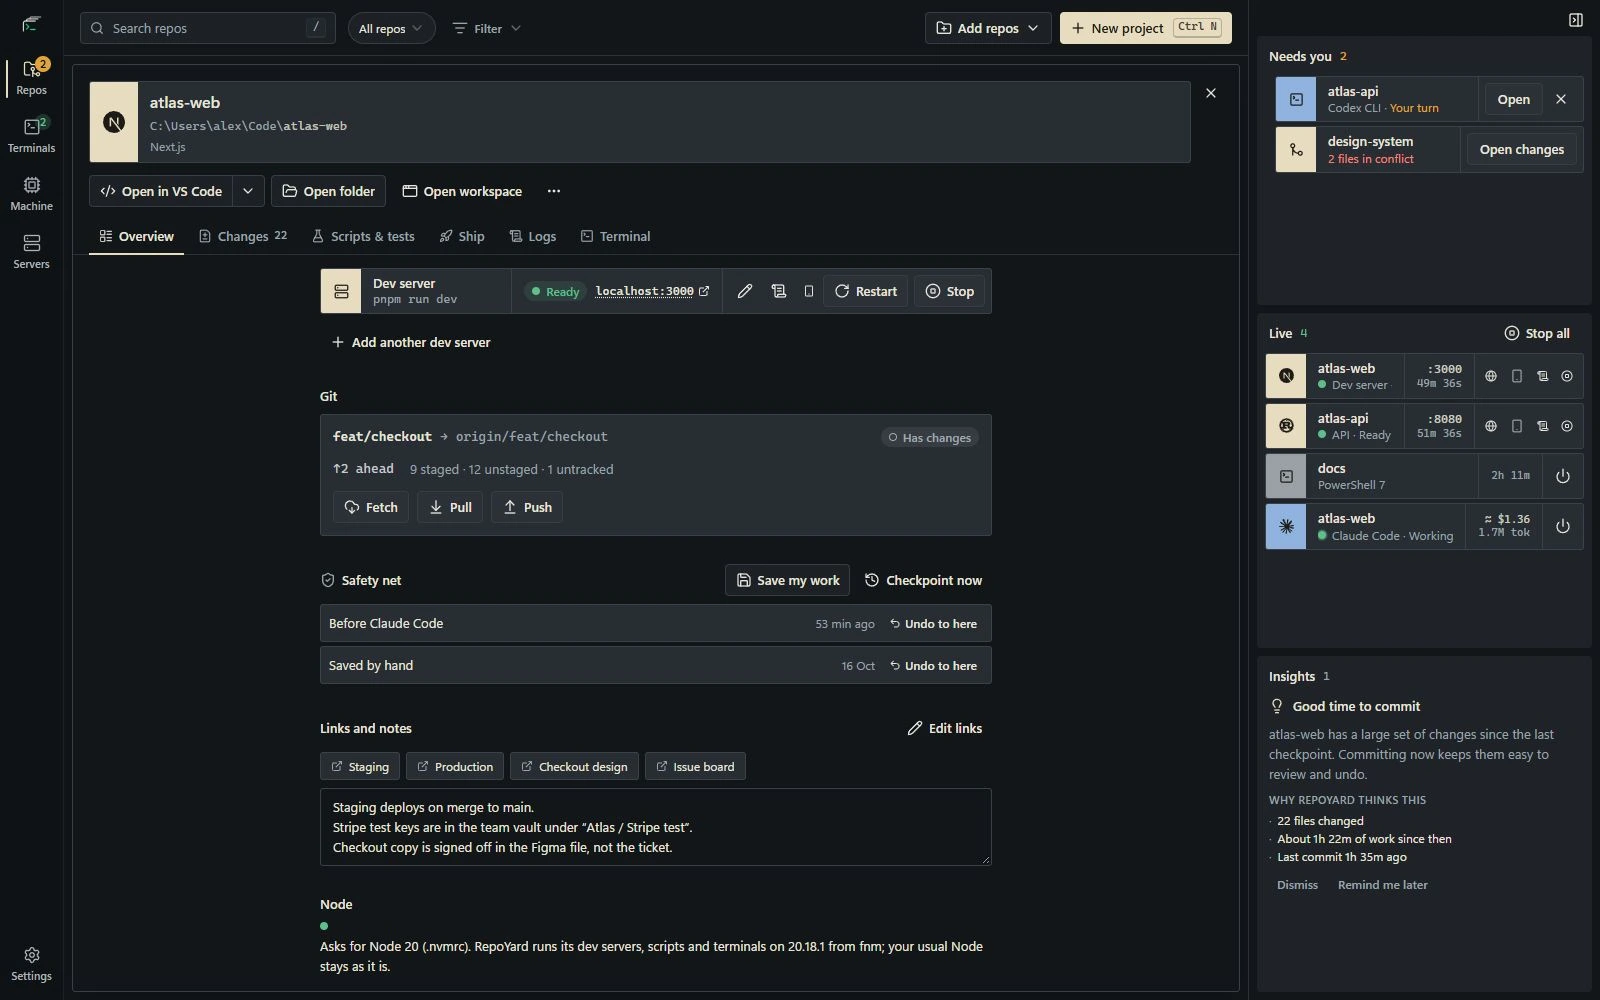Stop atlas-web dev server in Live list

pos(1567,376)
